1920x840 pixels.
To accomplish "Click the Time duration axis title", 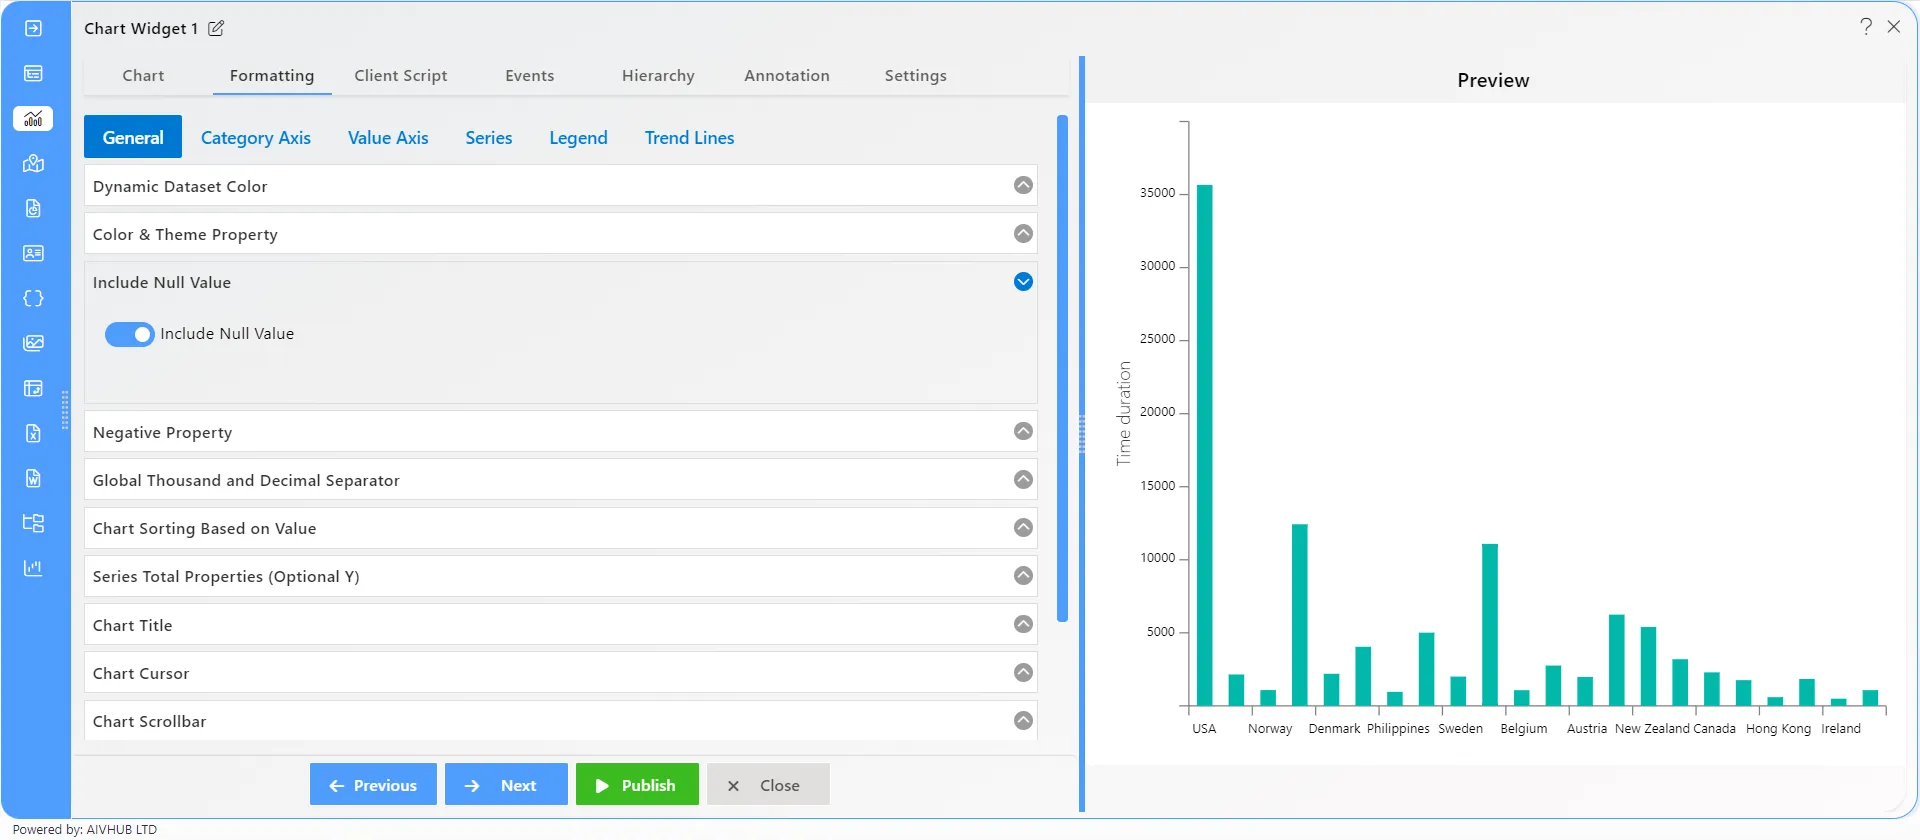I will (1124, 413).
